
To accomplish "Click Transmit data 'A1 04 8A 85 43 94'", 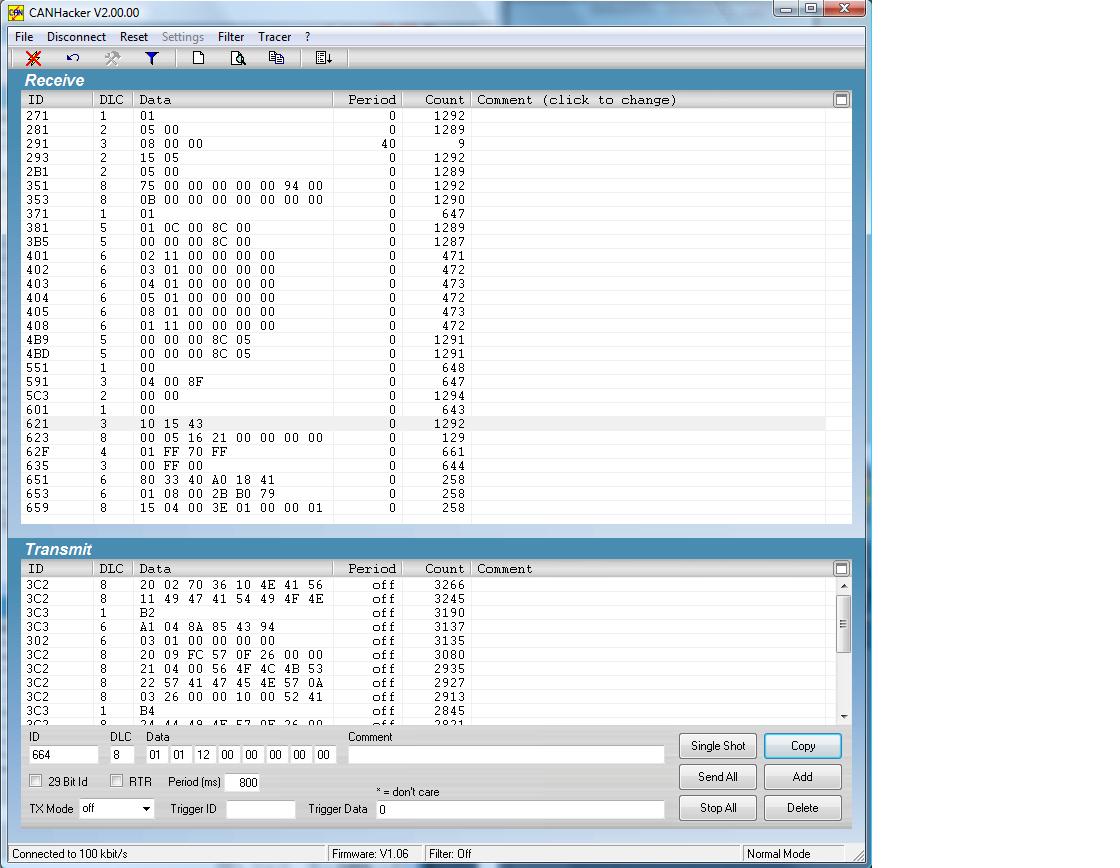I will tap(207, 627).
